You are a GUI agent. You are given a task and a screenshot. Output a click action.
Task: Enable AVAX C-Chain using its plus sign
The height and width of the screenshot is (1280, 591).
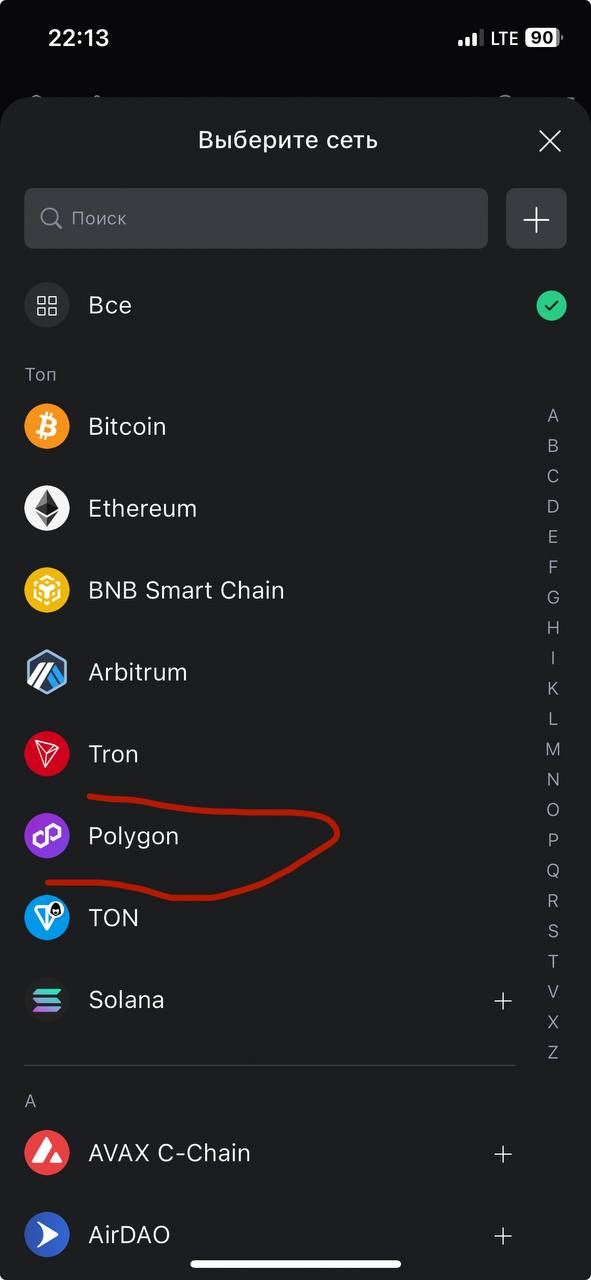tap(503, 1154)
